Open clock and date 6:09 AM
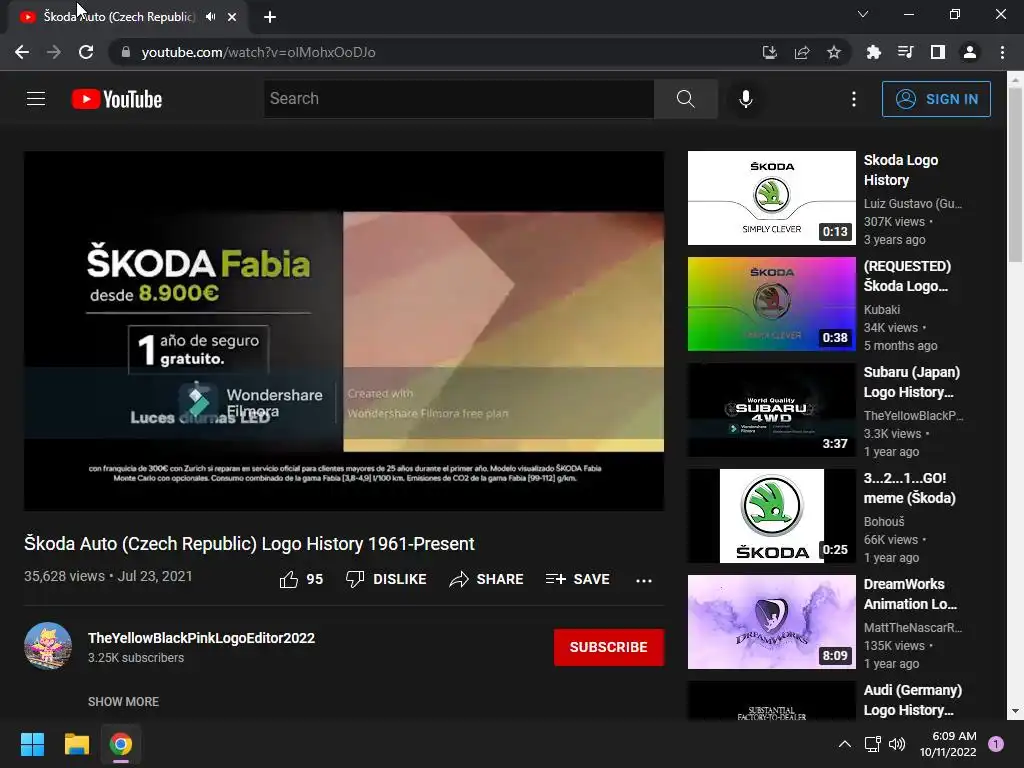The image size is (1024, 768). (948, 744)
